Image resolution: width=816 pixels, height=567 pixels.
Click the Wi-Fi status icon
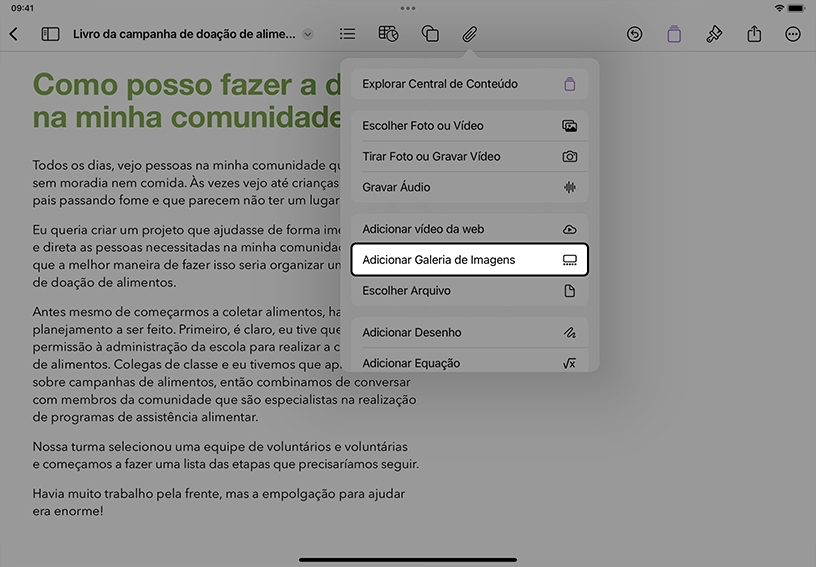(779, 8)
